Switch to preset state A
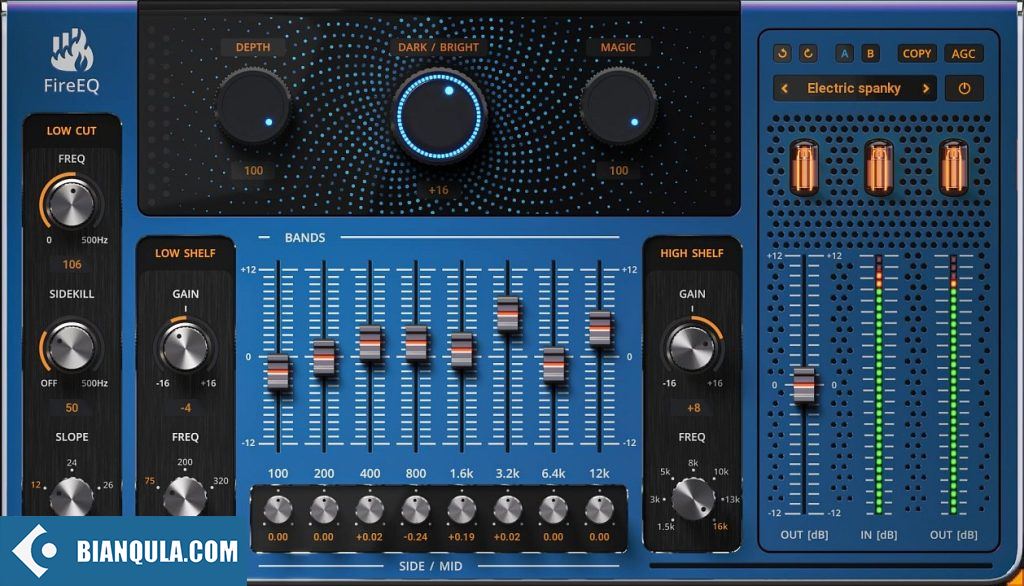1024x586 pixels. [x=844, y=54]
